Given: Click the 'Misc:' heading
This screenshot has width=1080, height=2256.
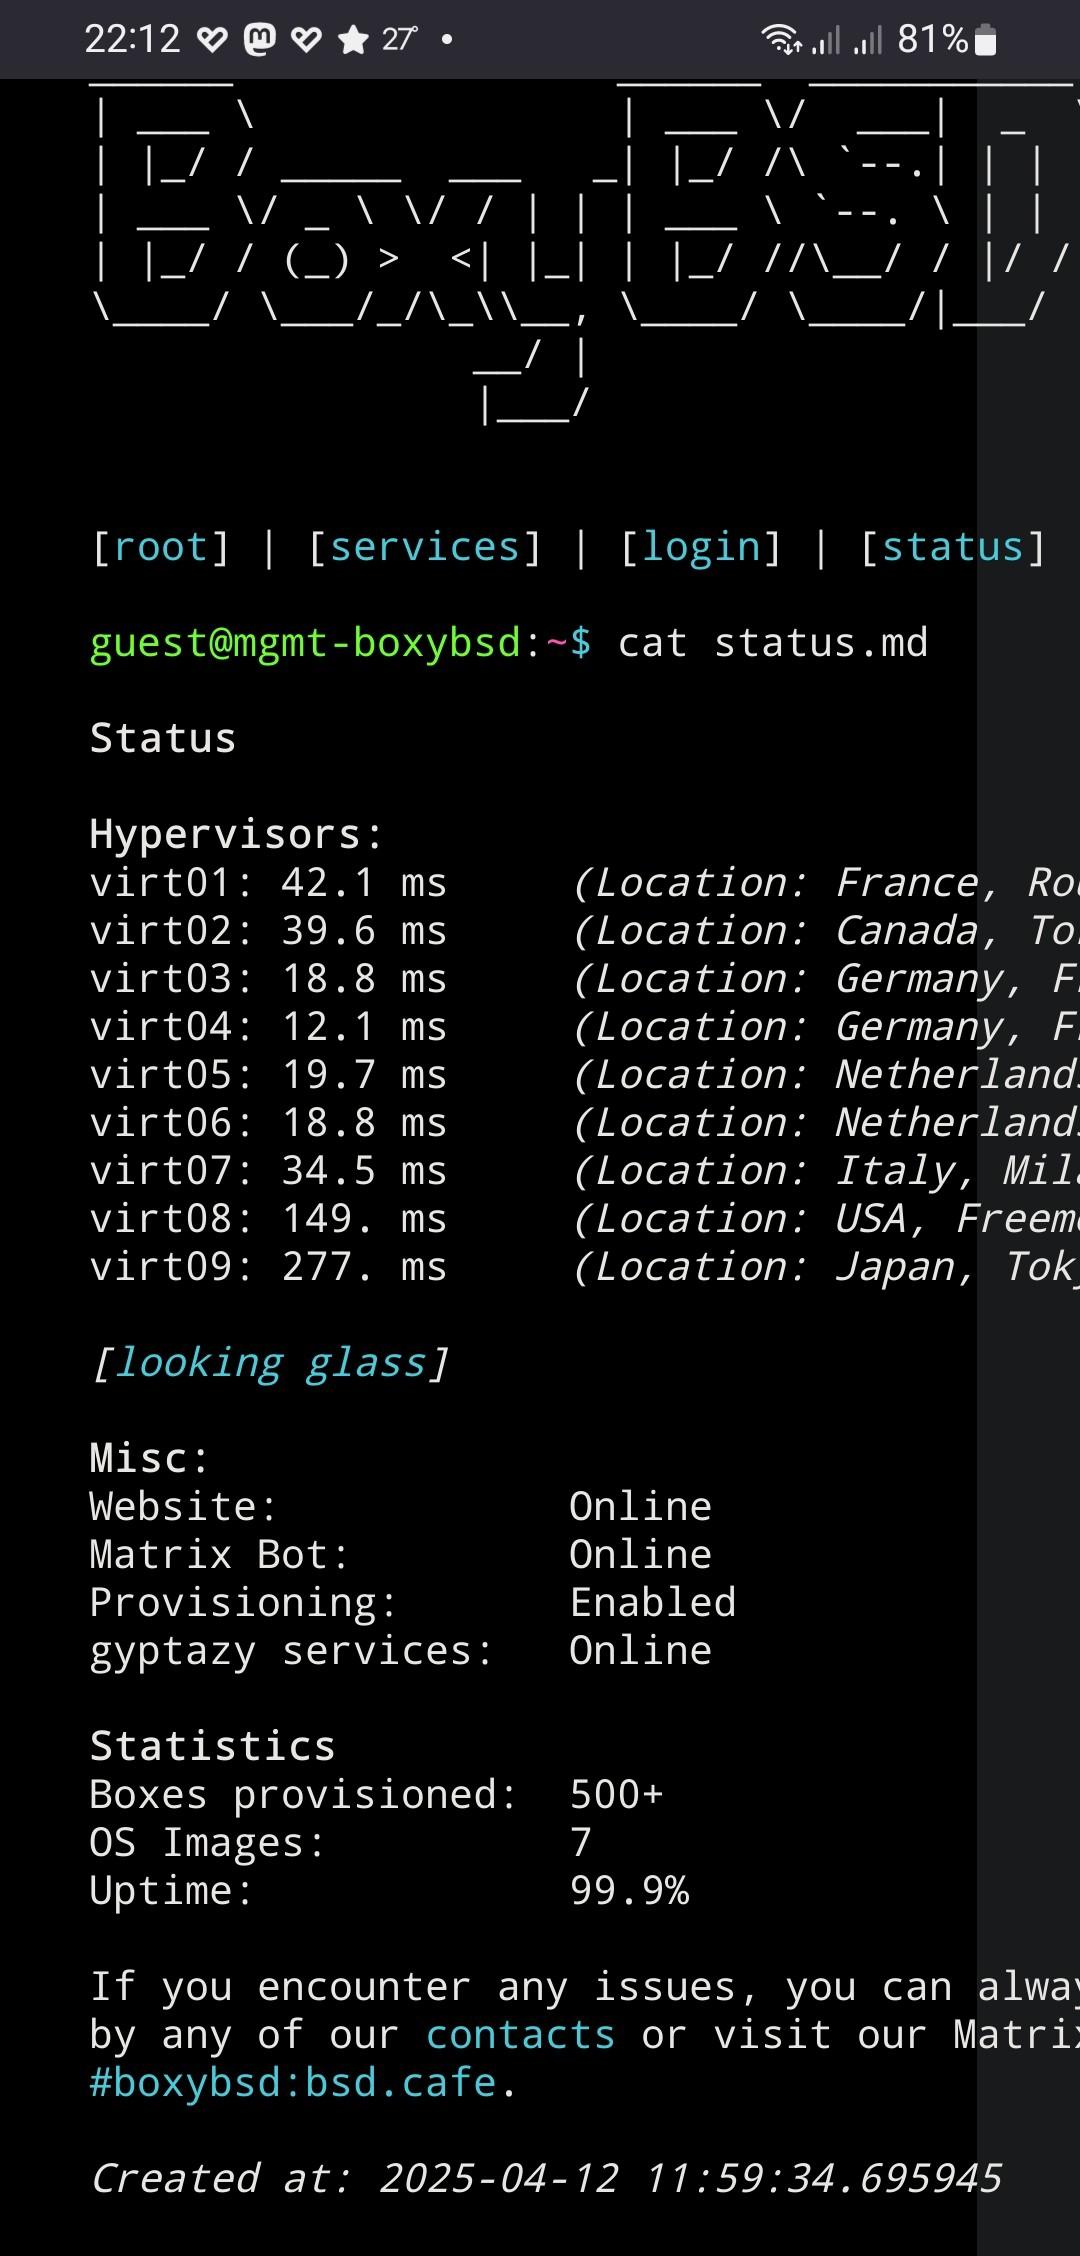Looking at the screenshot, I should tap(149, 1459).
